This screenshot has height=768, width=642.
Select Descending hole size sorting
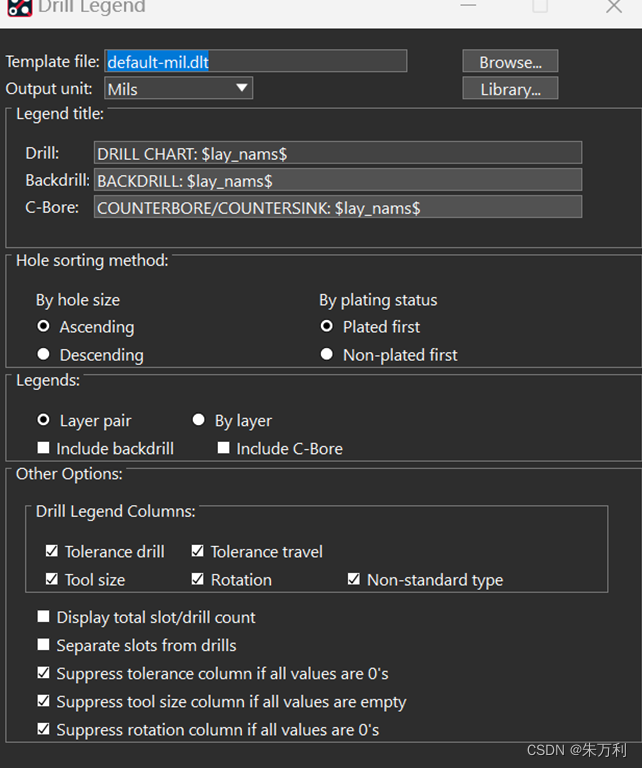point(44,355)
